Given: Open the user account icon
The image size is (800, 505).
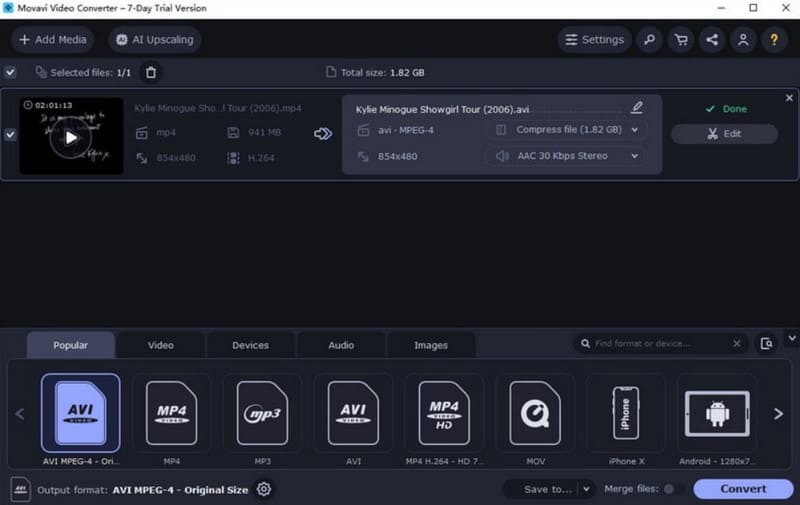Looking at the screenshot, I should [x=743, y=40].
